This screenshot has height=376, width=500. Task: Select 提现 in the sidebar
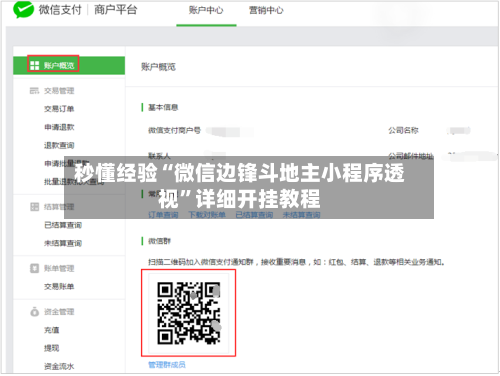(x=52, y=348)
